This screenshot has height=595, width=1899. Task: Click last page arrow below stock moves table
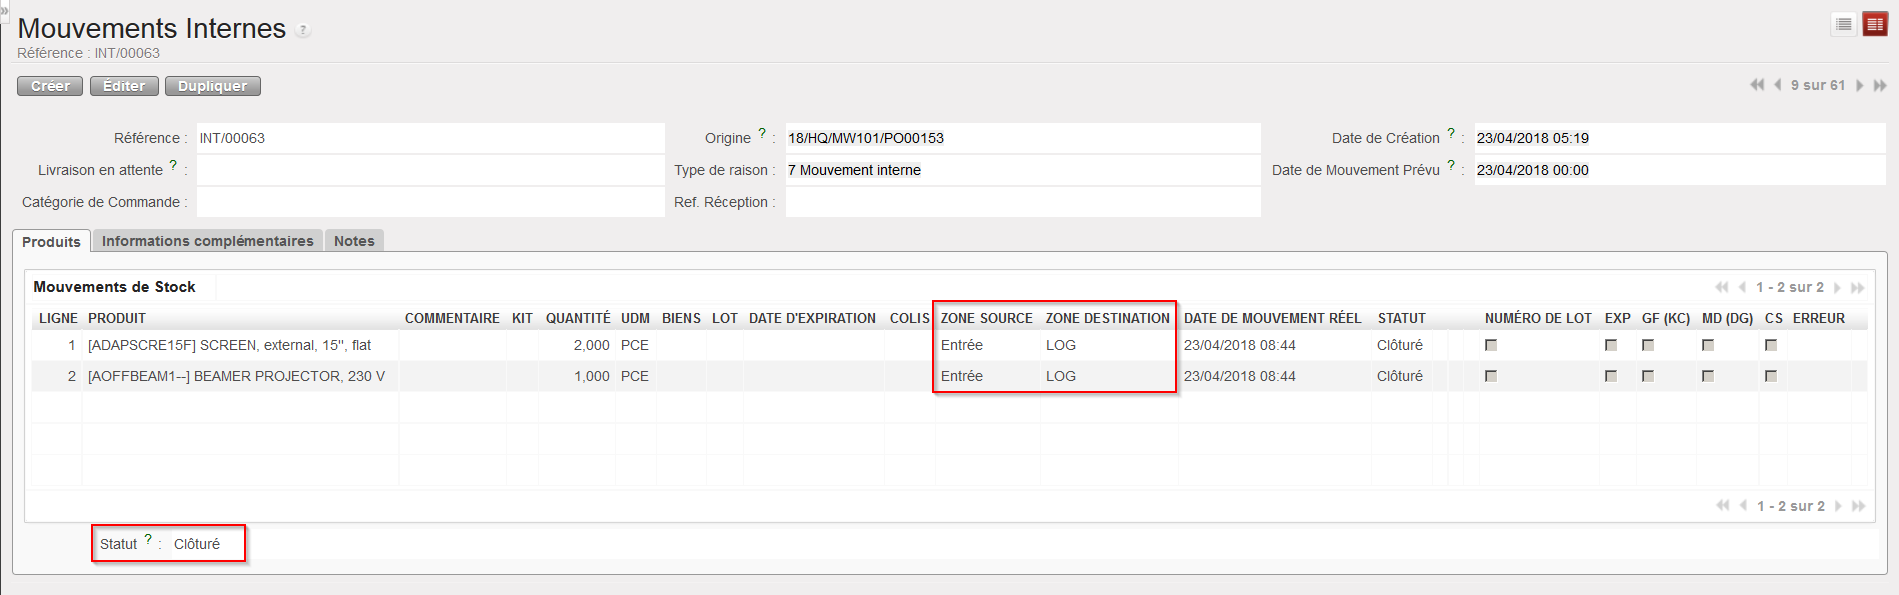(1858, 506)
